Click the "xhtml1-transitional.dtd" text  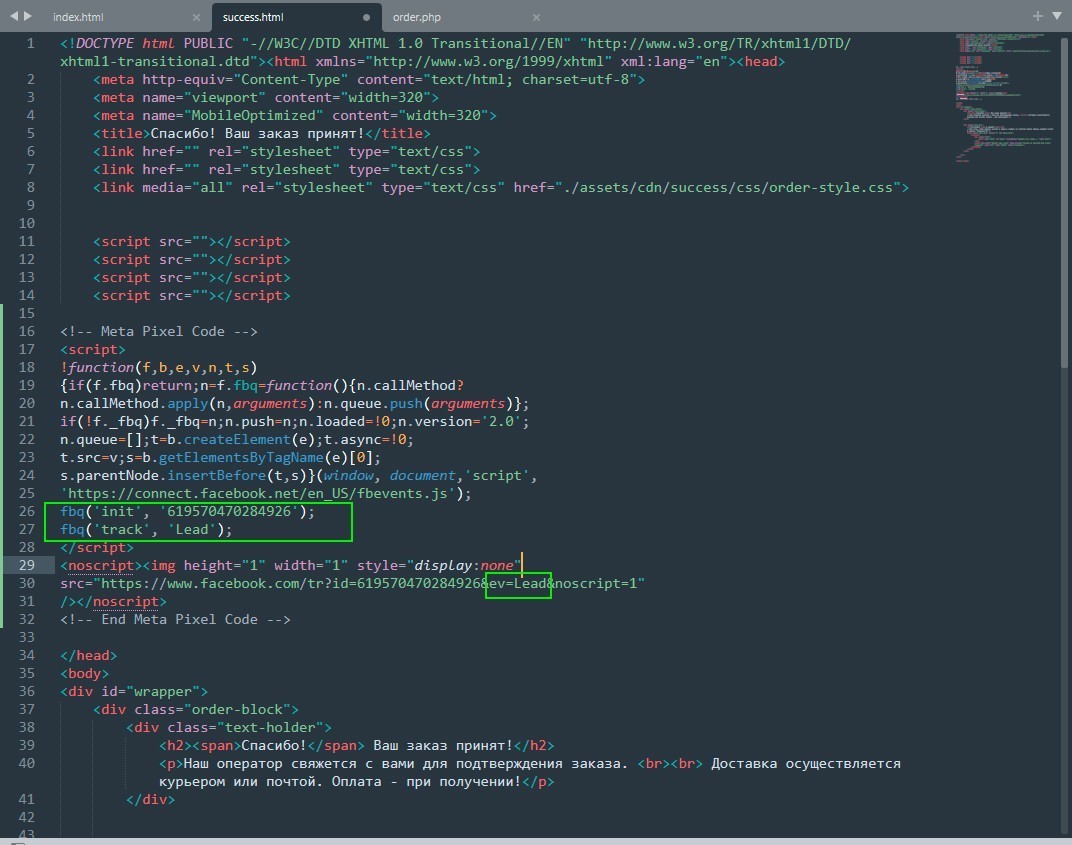click(155, 62)
